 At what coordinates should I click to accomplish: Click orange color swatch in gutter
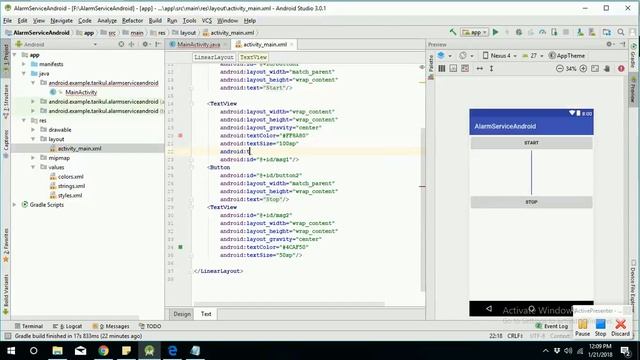pos(180,136)
